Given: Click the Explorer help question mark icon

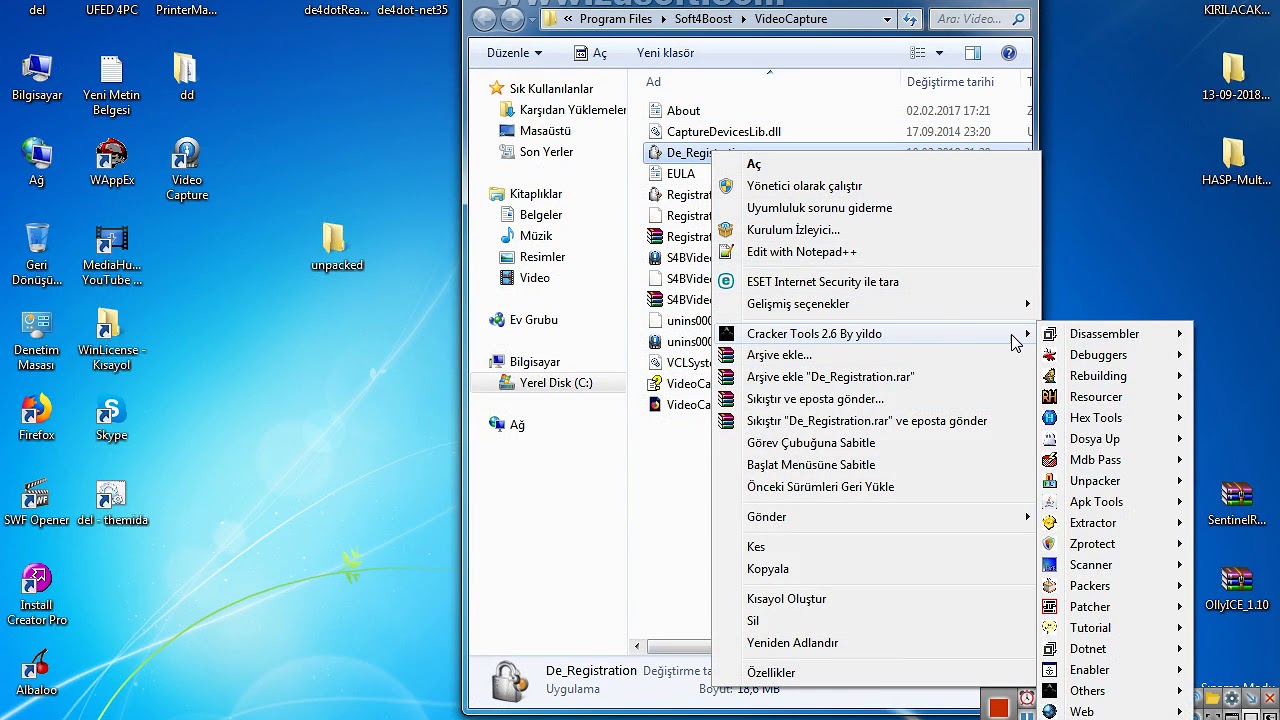Looking at the screenshot, I should (1009, 53).
